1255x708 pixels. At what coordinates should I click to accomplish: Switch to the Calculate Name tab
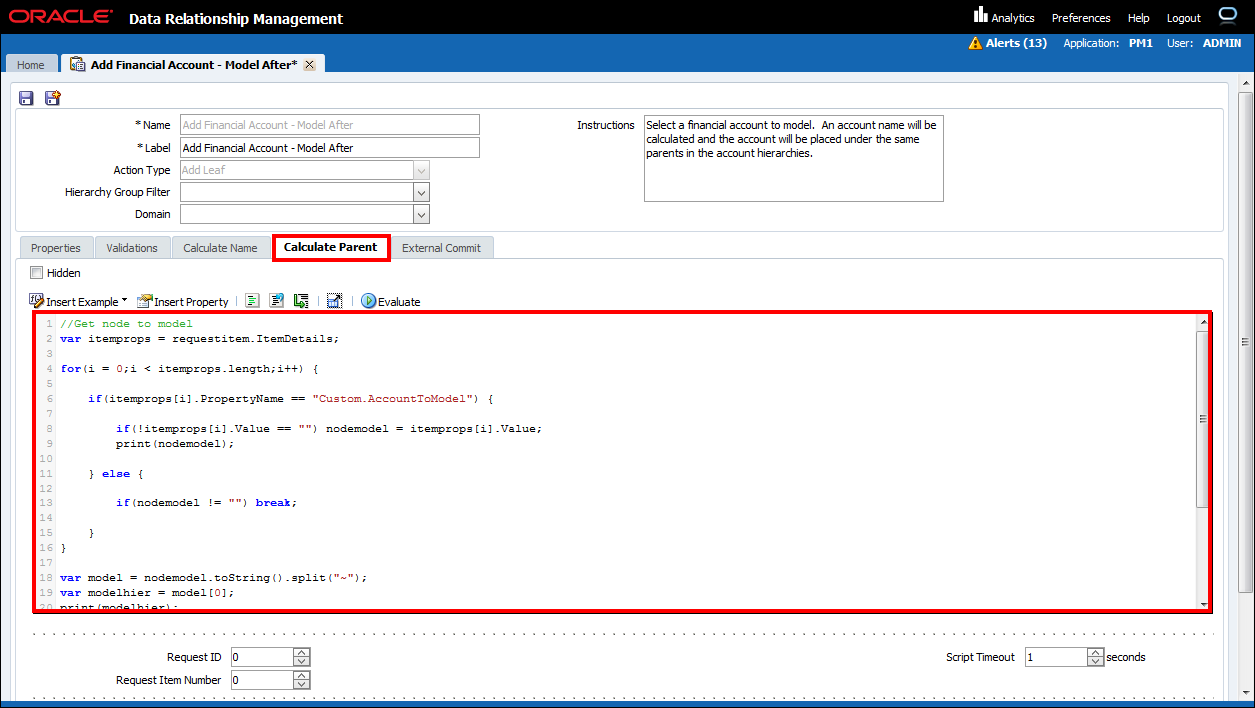[x=220, y=248]
